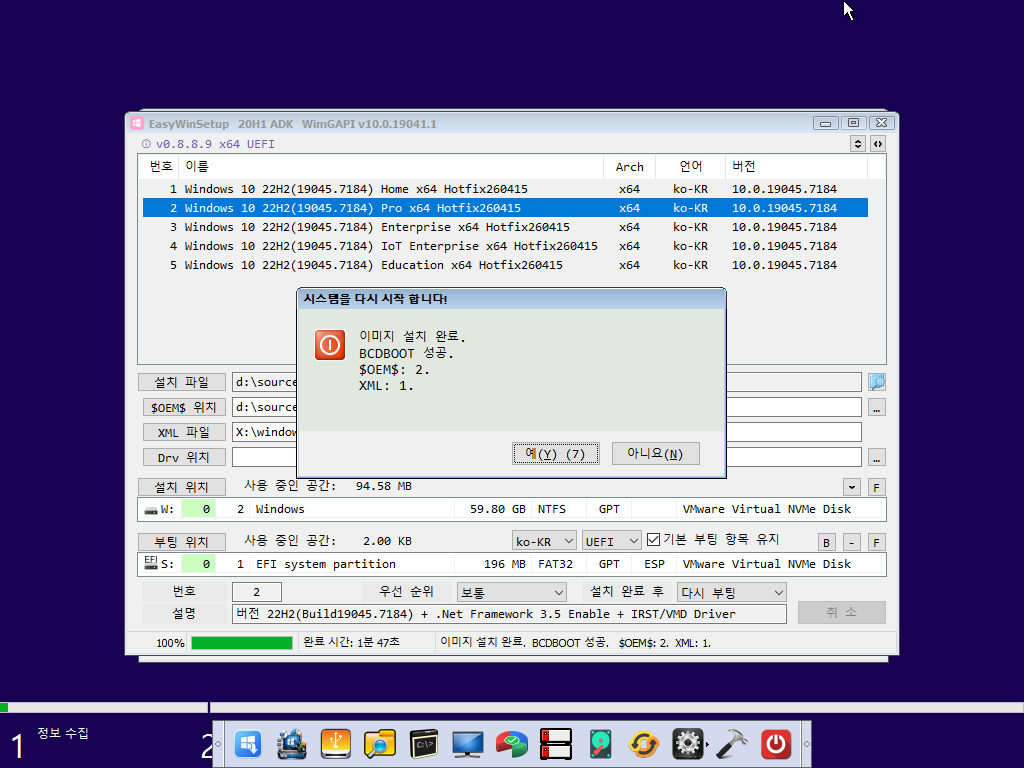Open the blue monitor display icon in the dock

[468, 744]
